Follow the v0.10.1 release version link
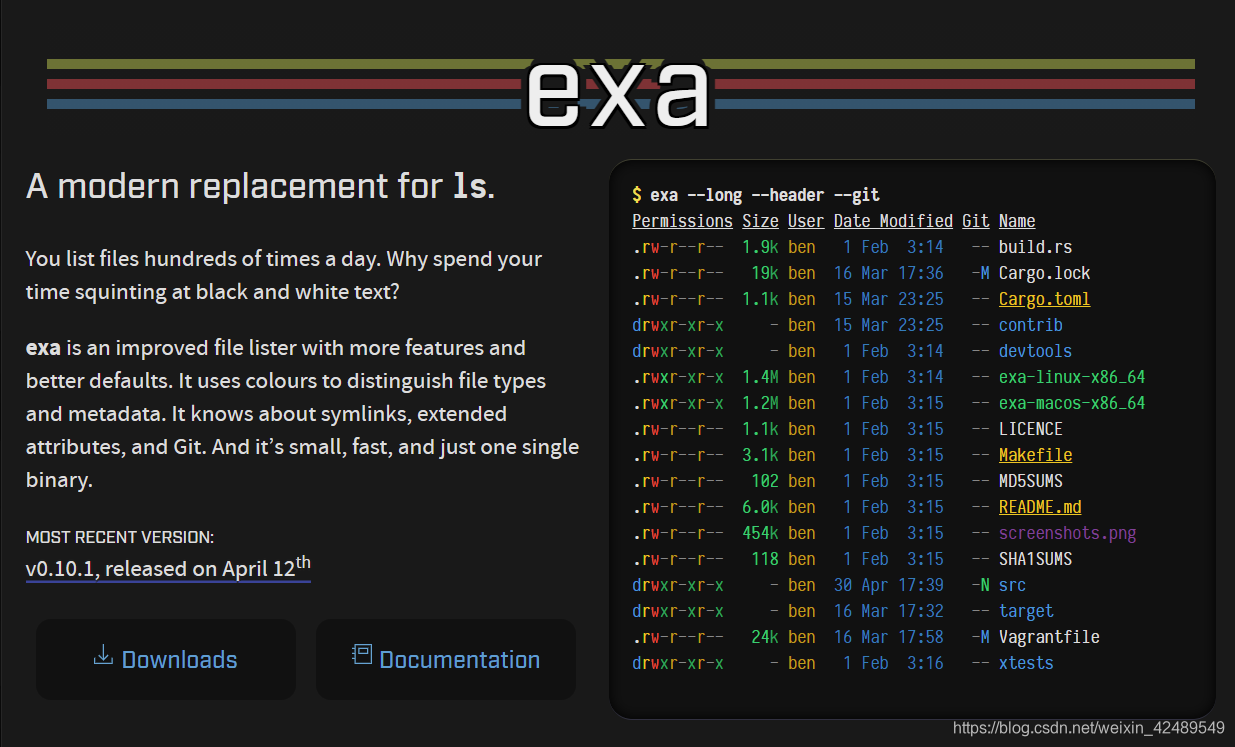The image size is (1235, 747). (x=168, y=567)
